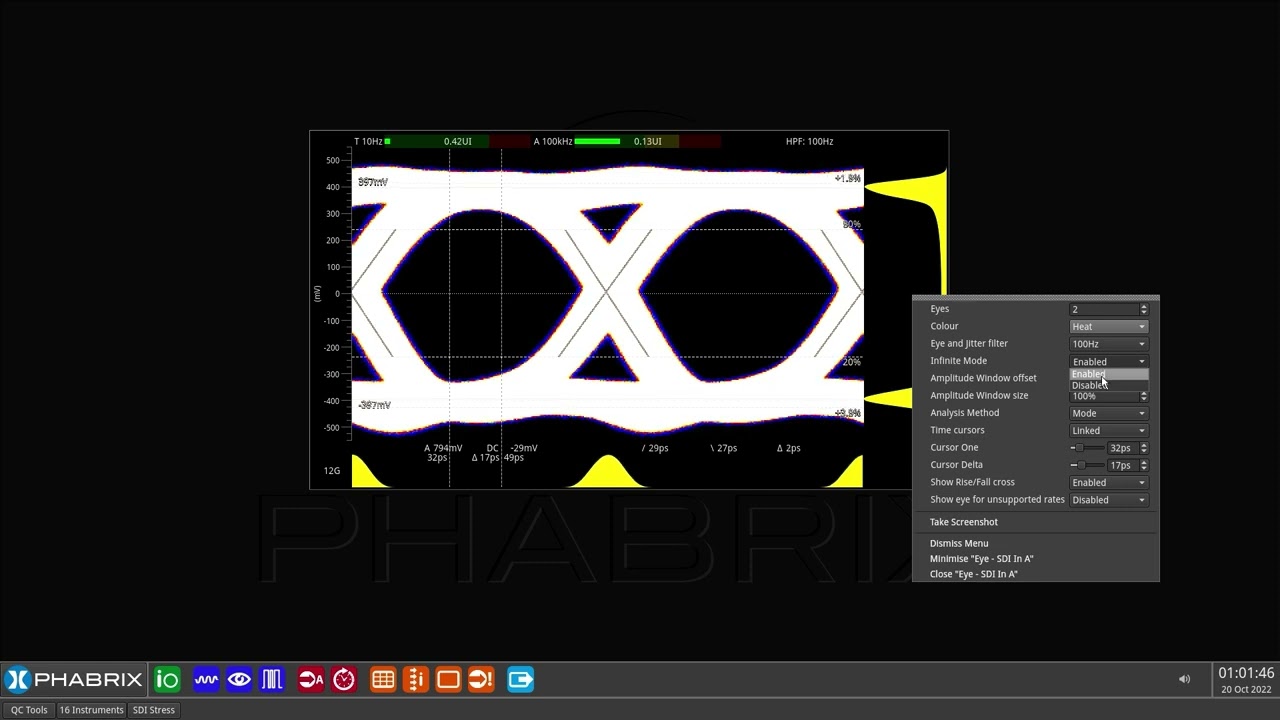Open the green IO instrument icon
Viewport: 1280px width, 720px height.
click(167, 680)
